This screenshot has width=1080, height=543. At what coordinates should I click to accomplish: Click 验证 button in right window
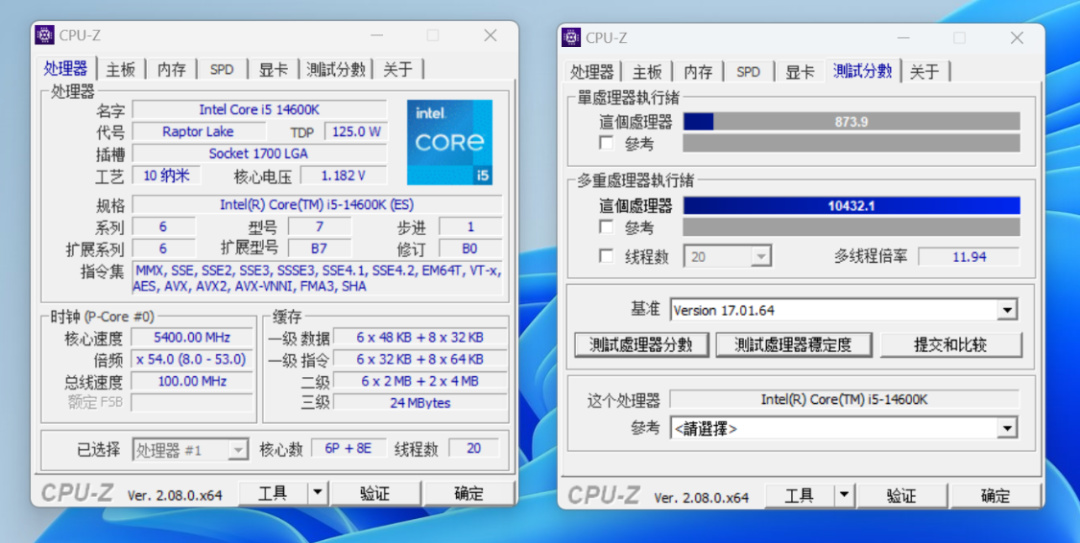[902, 495]
